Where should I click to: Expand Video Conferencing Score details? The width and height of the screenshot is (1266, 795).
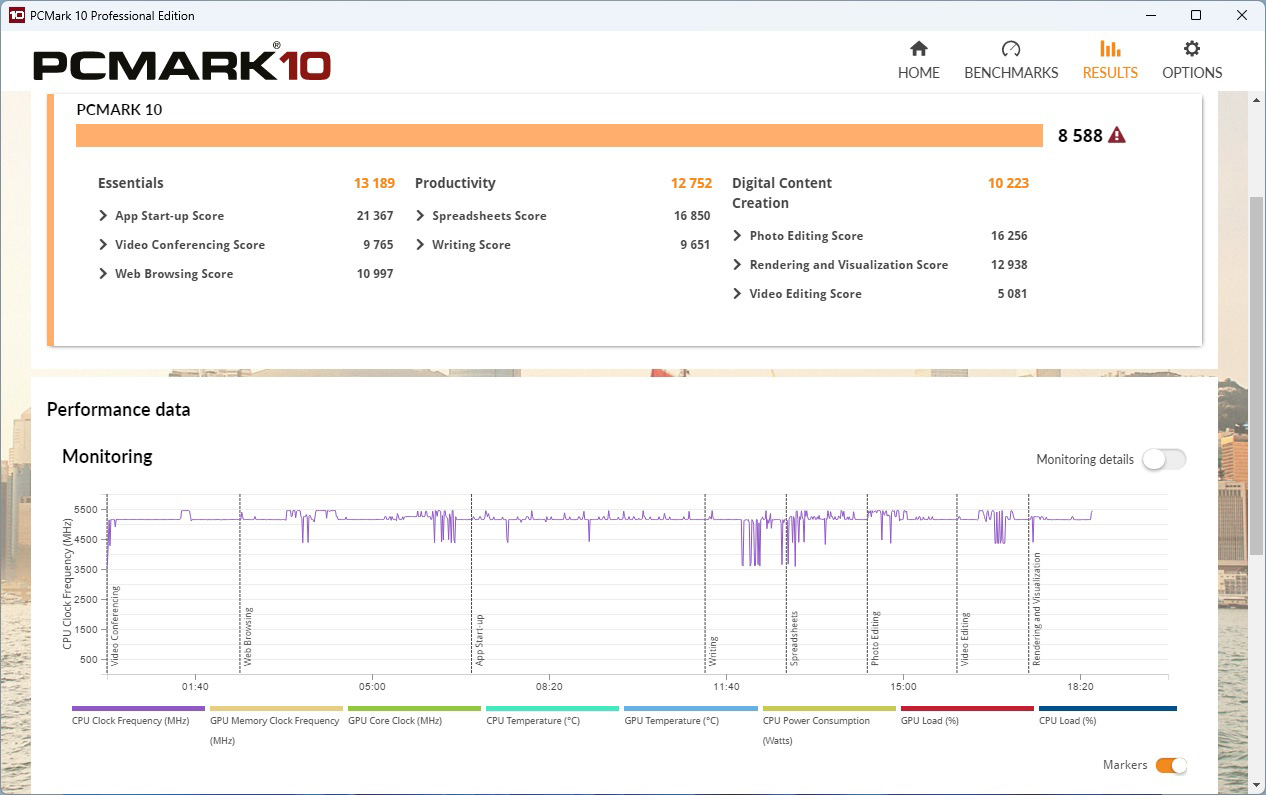(x=103, y=245)
